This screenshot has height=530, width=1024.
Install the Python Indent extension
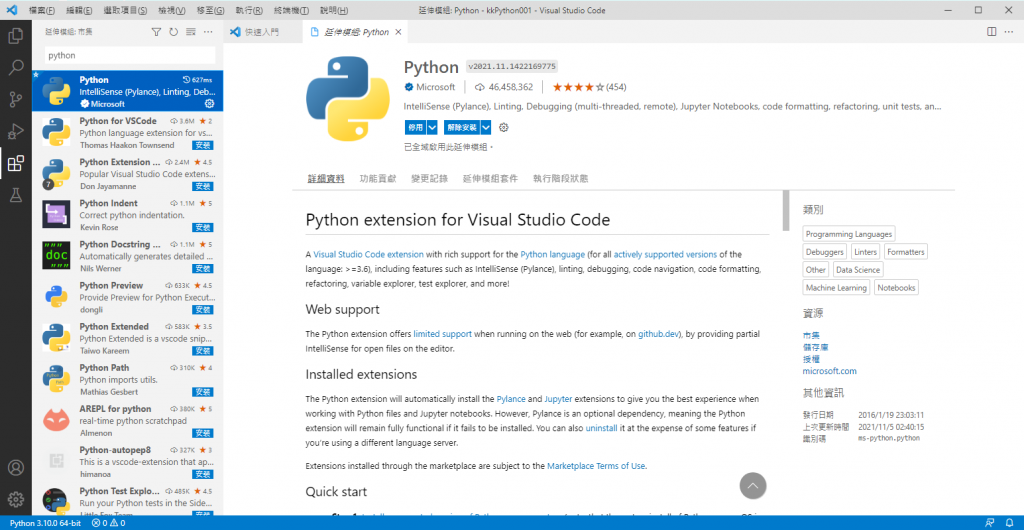tap(202, 228)
